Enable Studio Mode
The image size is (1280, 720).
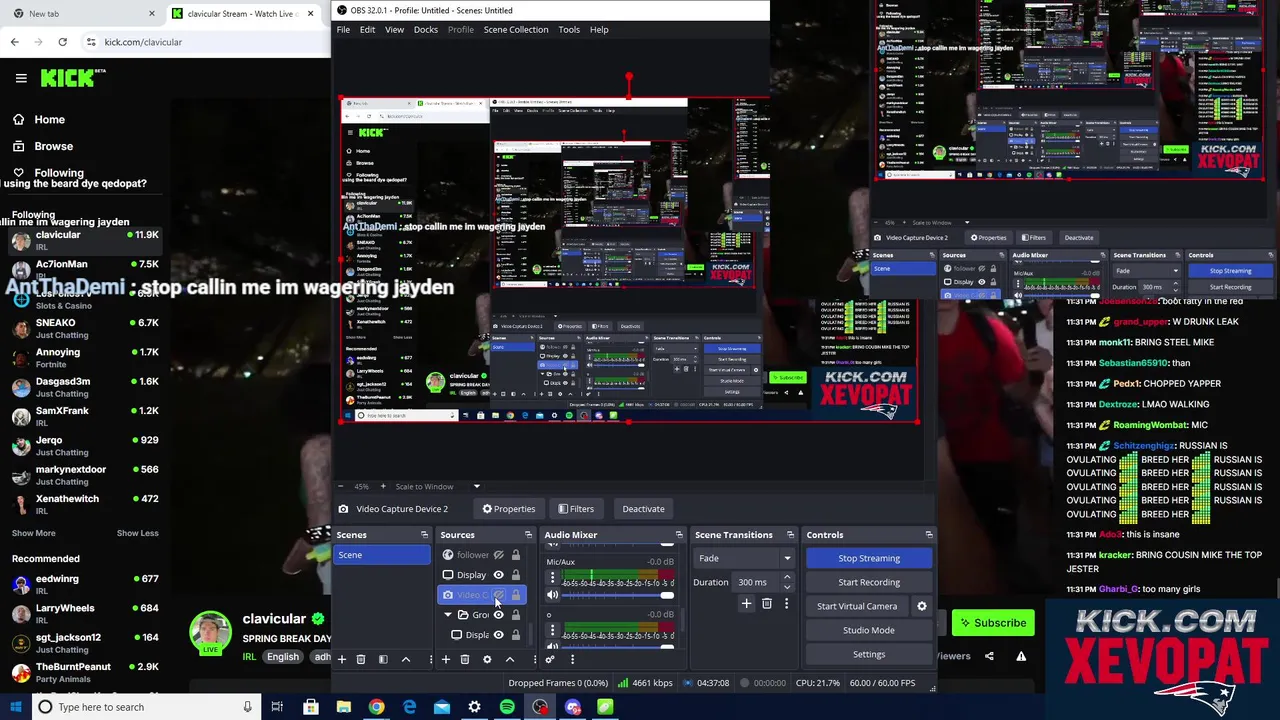pyautogui.click(x=869, y=630)
